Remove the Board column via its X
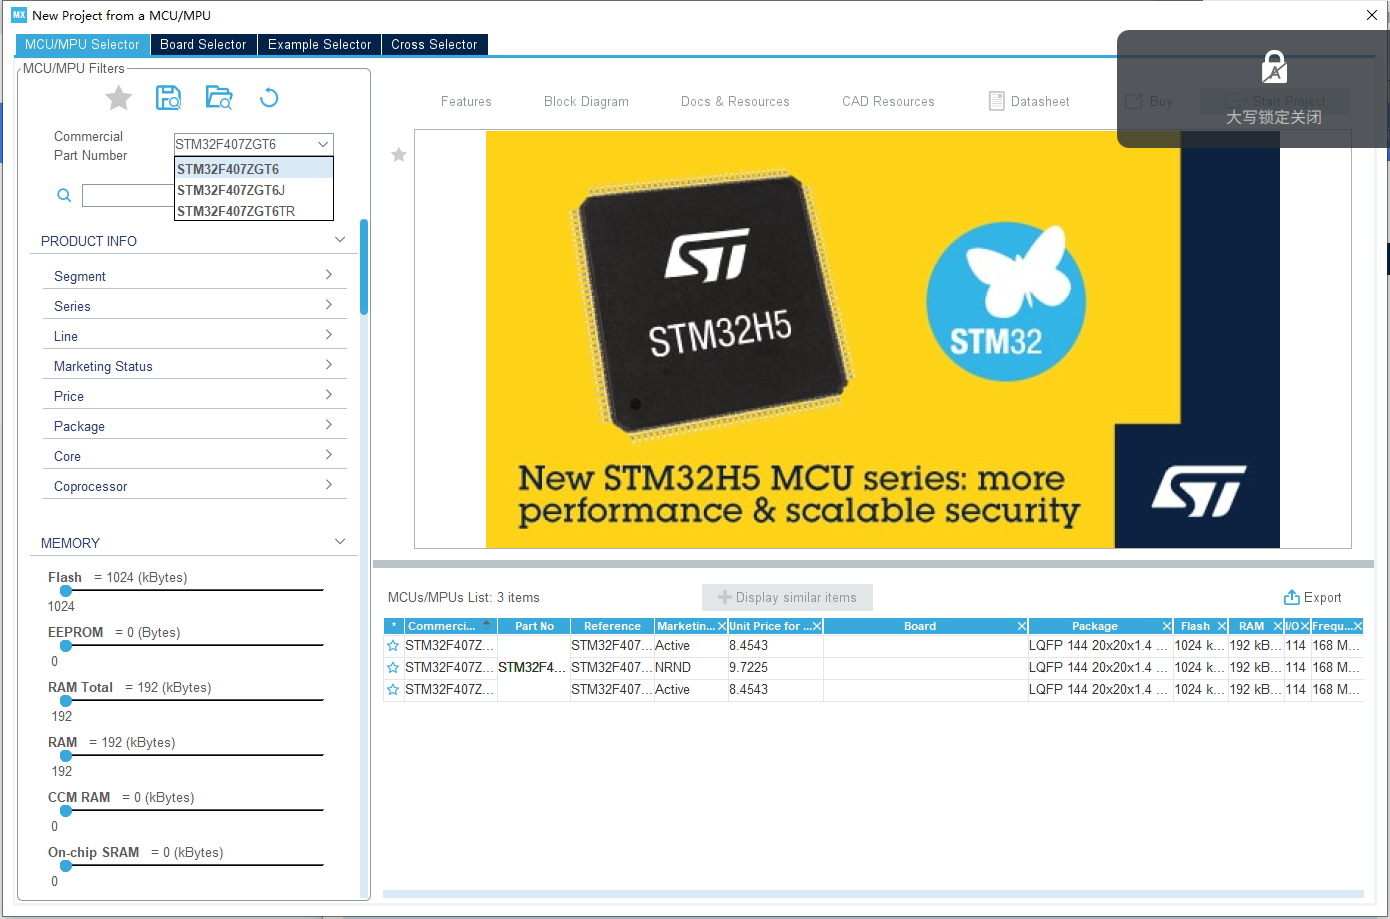 point(1022,626)
